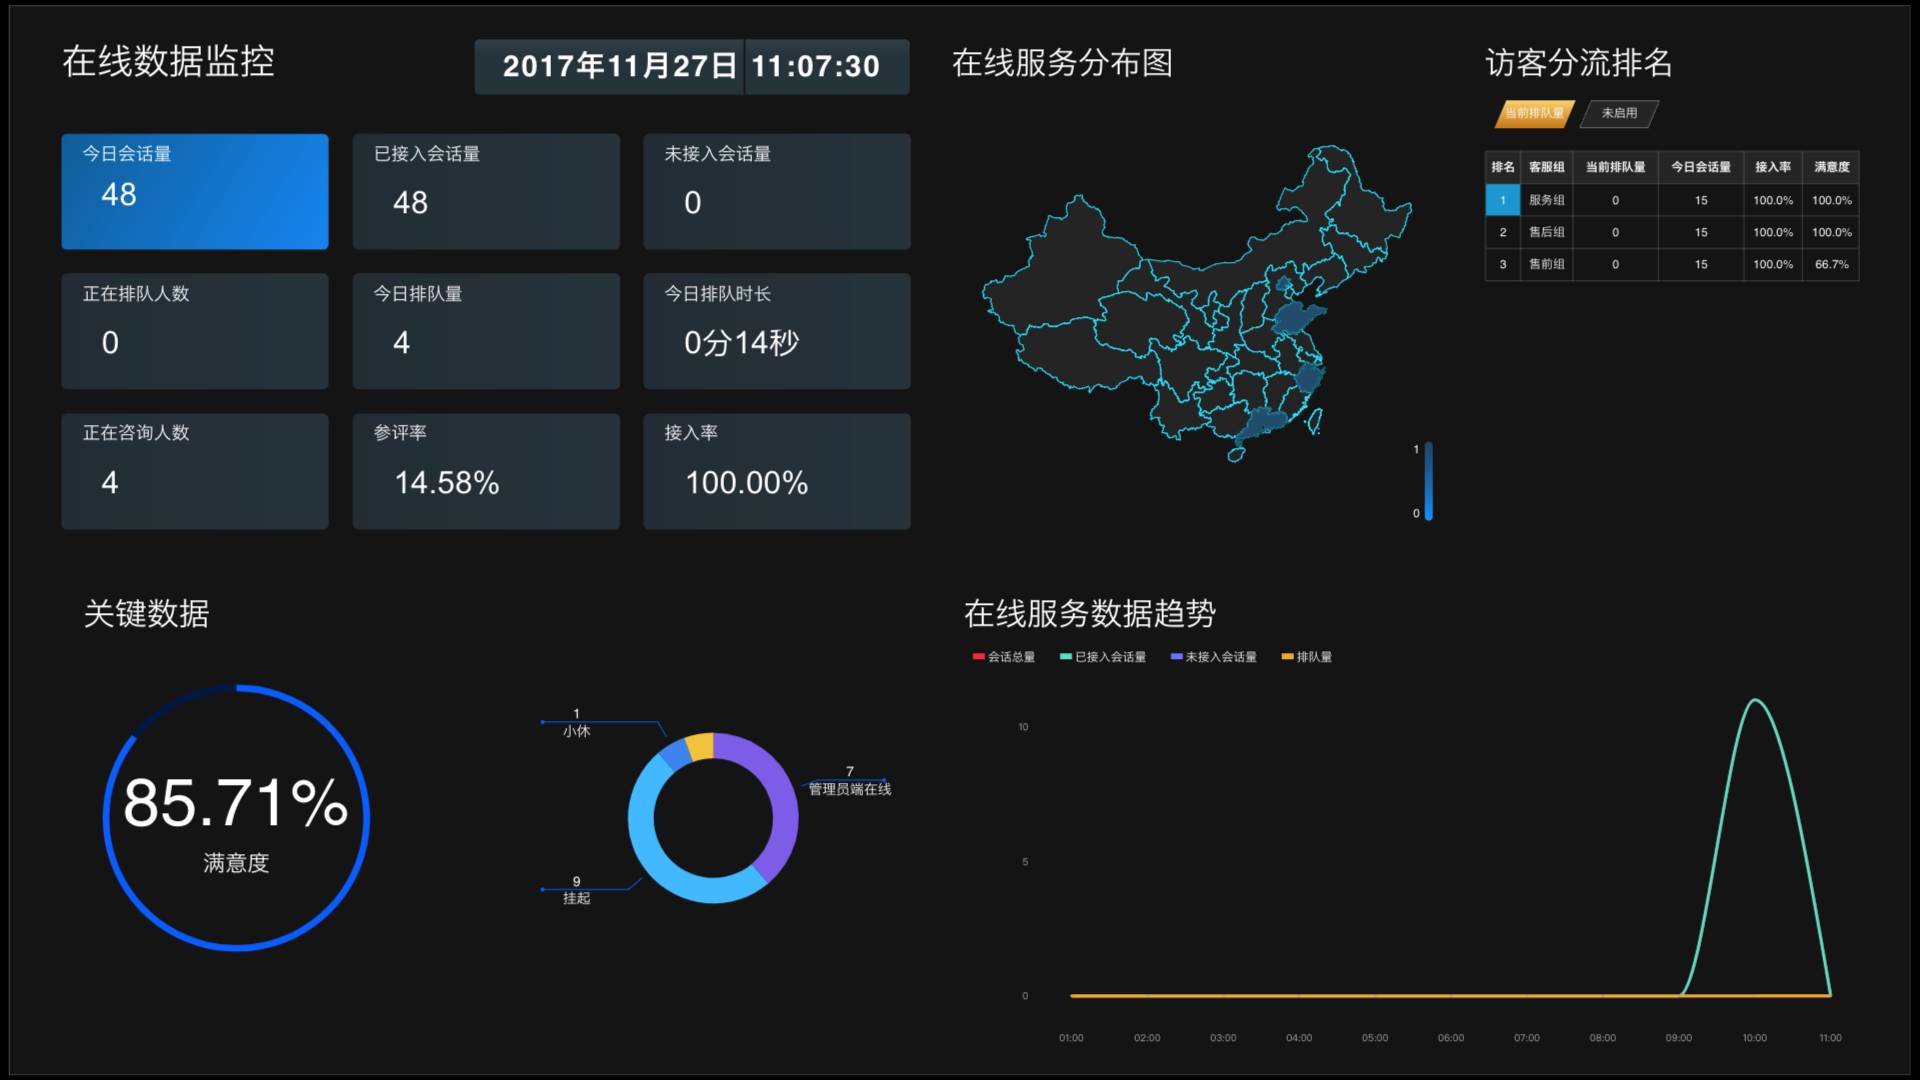The image size is (1920, 1080).
Task: Click the 66.7% satisfaction cell for 售前组
Action: (x=1831, y=264)
